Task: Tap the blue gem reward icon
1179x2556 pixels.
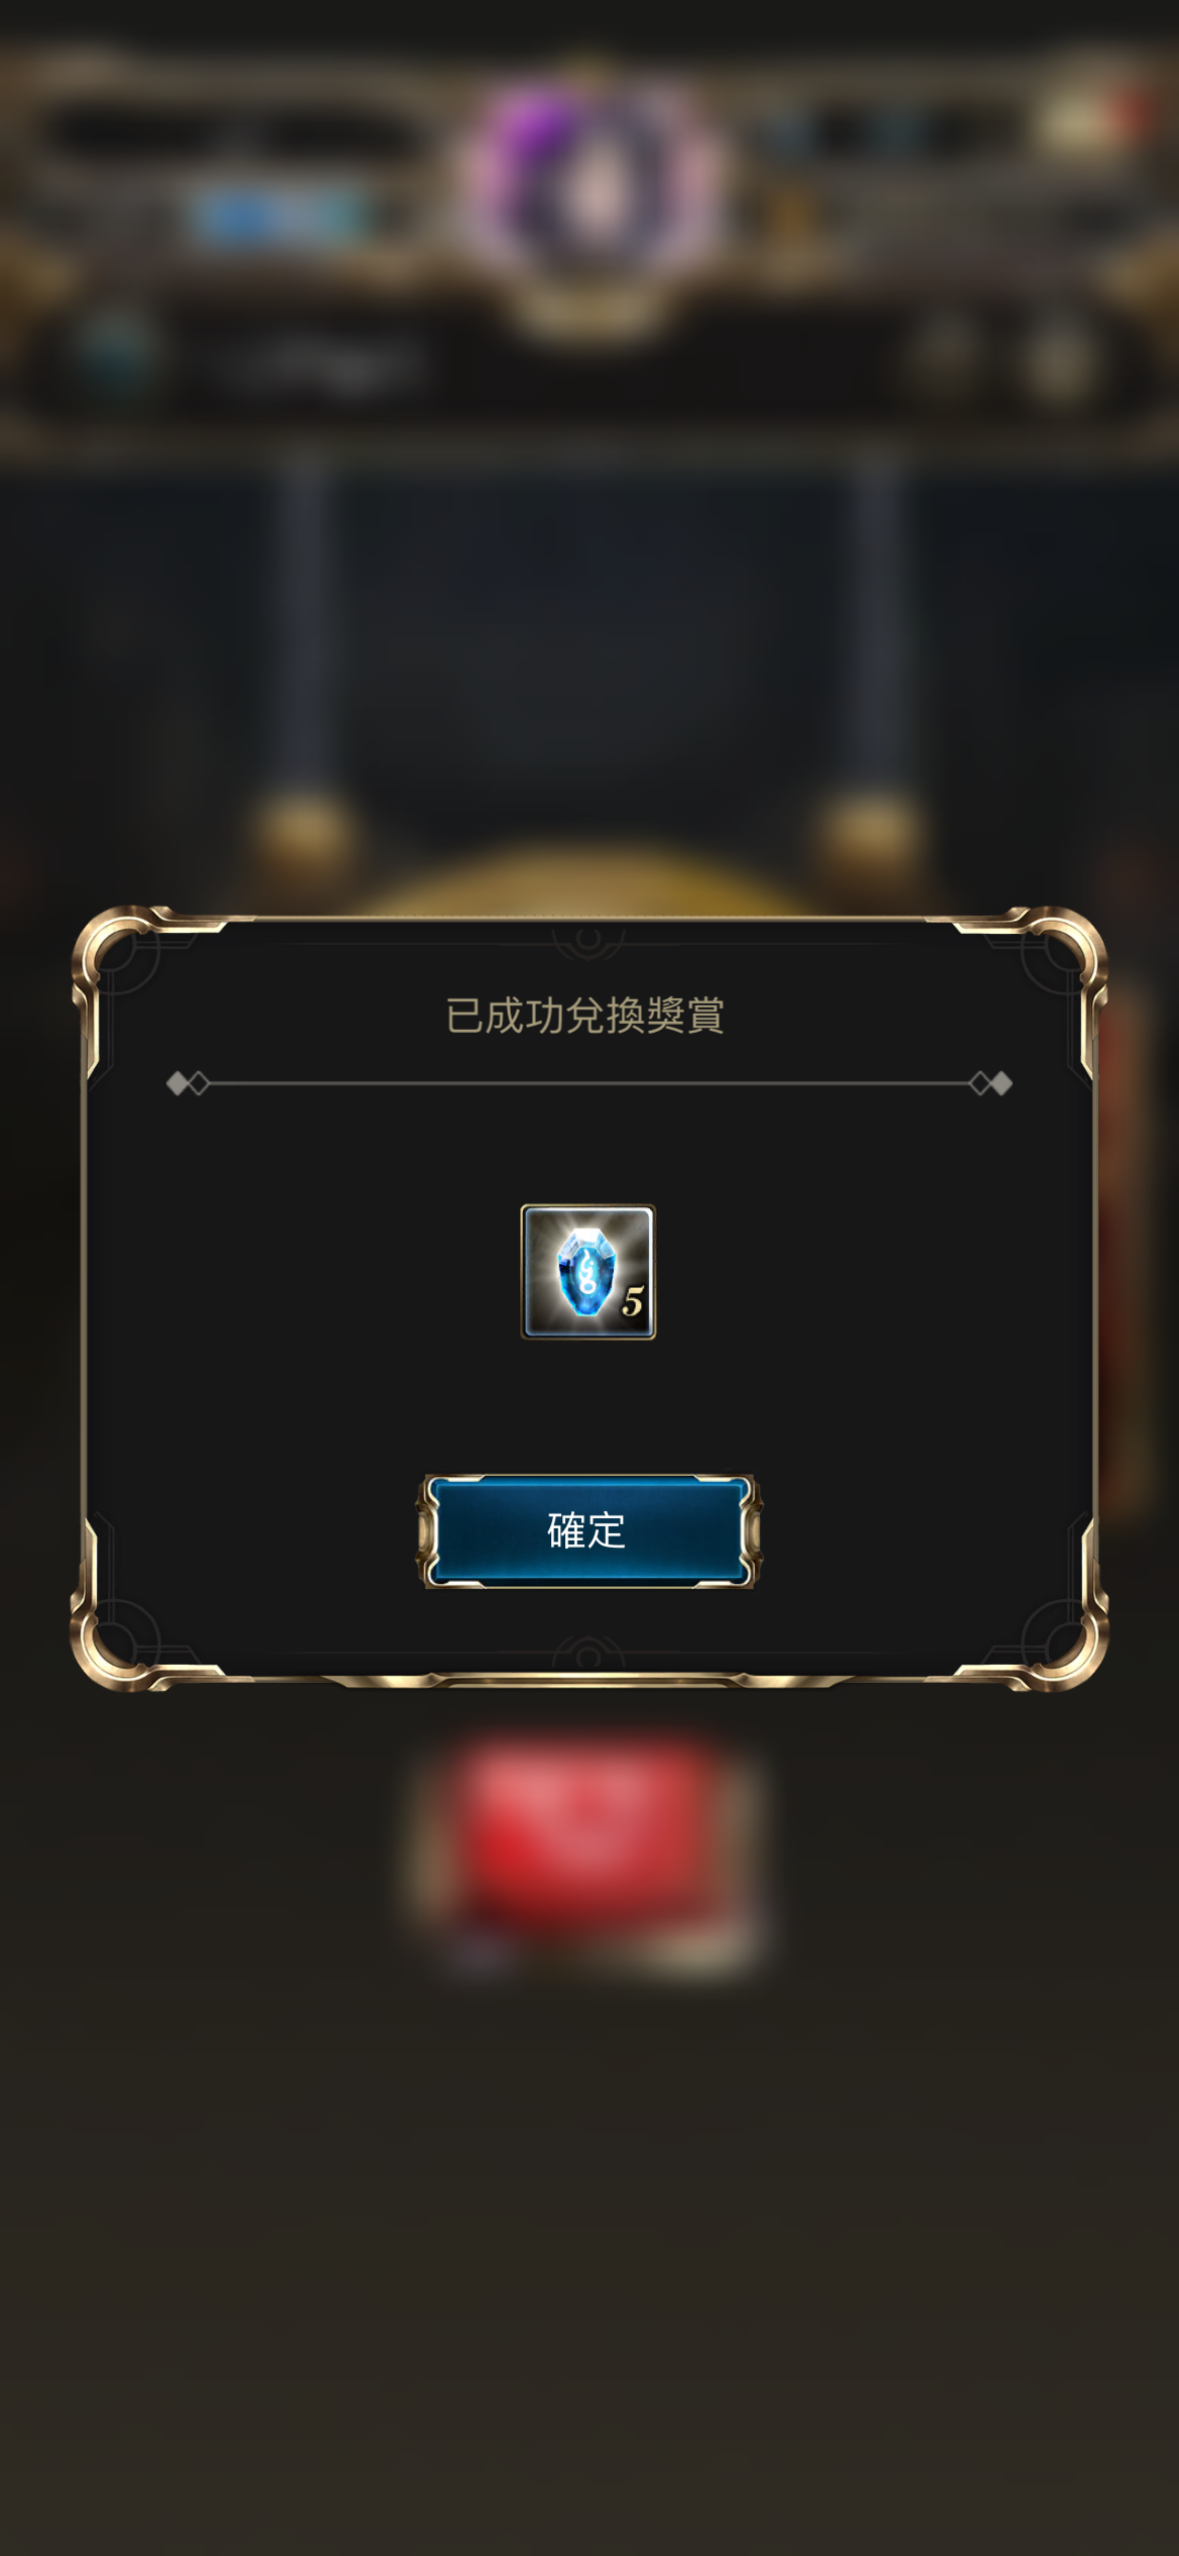Action: (588, 1271)
